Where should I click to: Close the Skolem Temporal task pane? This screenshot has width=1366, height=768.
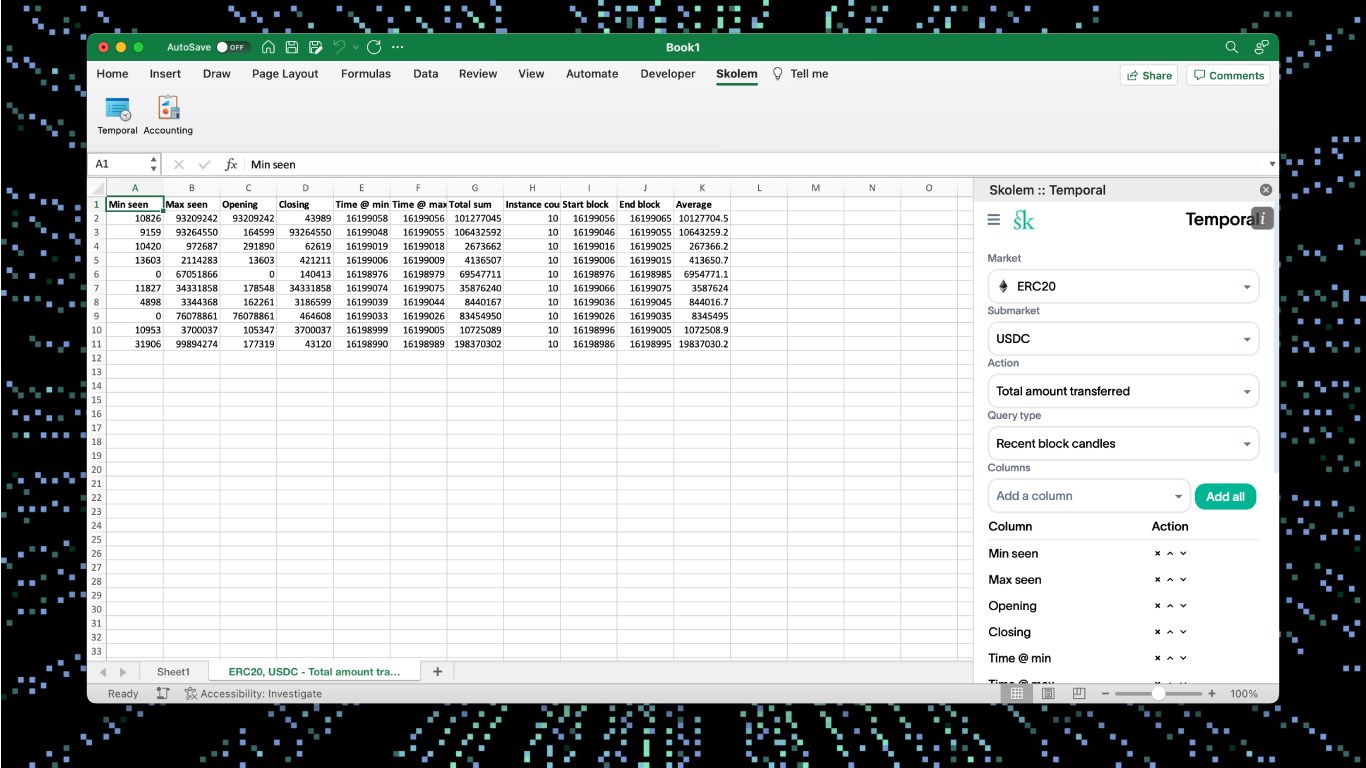tap(1266, 190)
